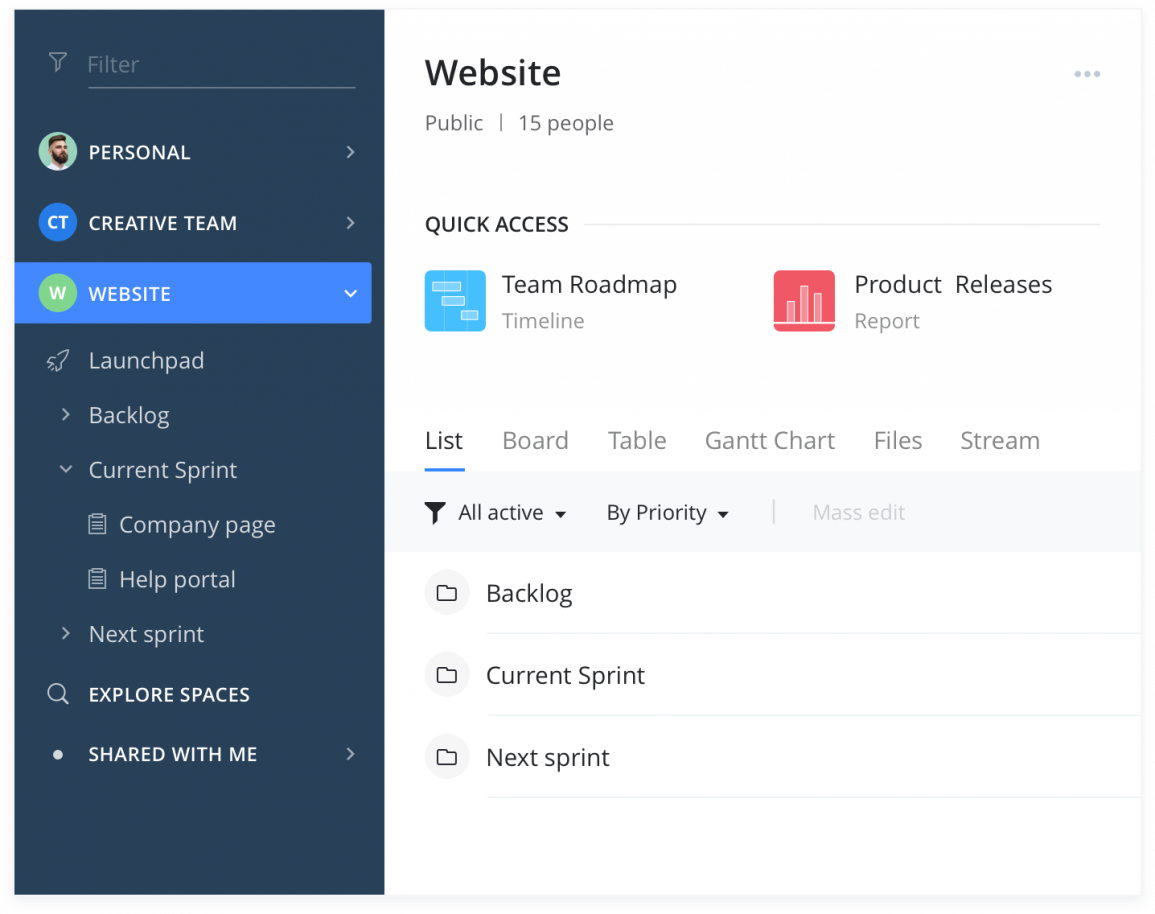Open the Product Releases report icon

(x=804, y=301)
